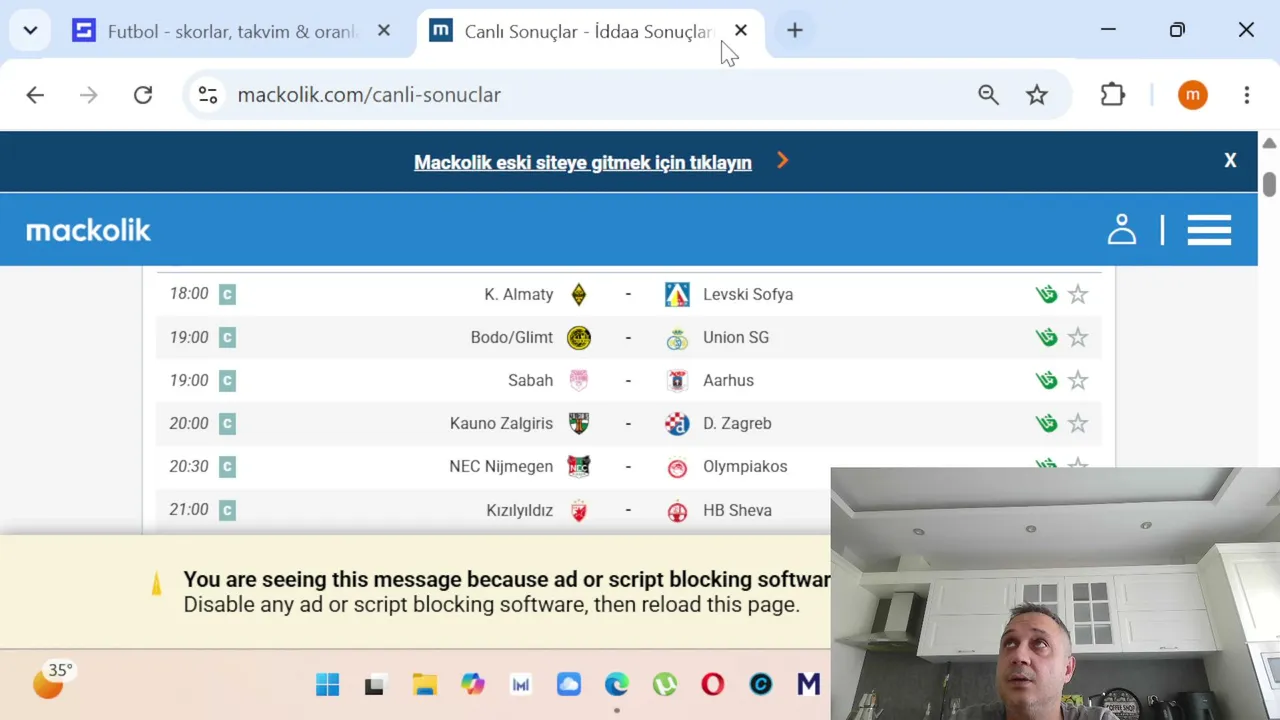Click the HB Sheva team crest

(677, 510)
